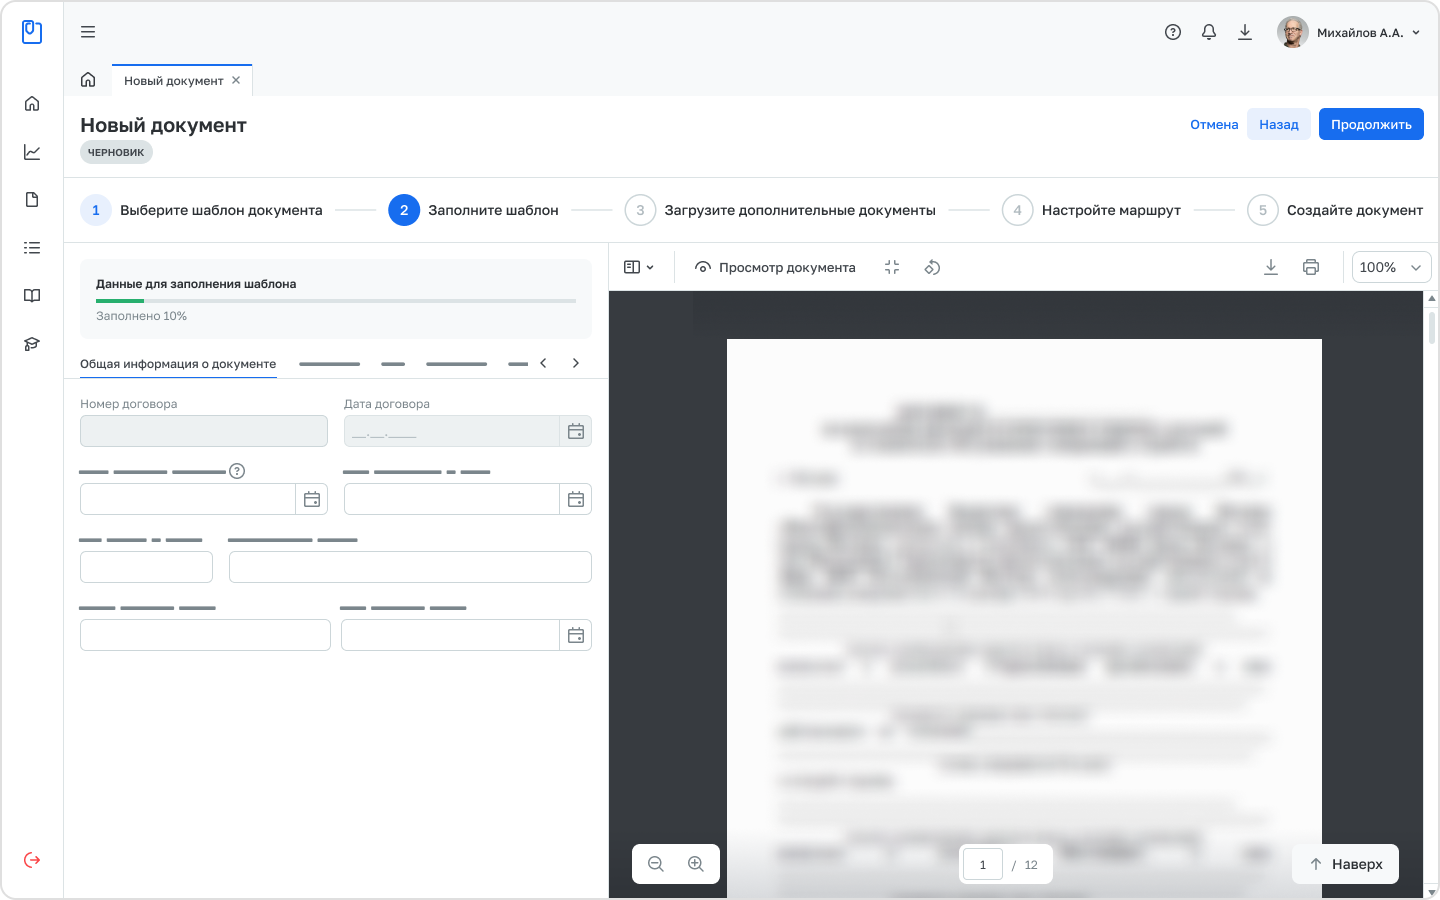Open documents section in sidebar
The height and width of the screenshot is (900, 1440).
point(32,200)
